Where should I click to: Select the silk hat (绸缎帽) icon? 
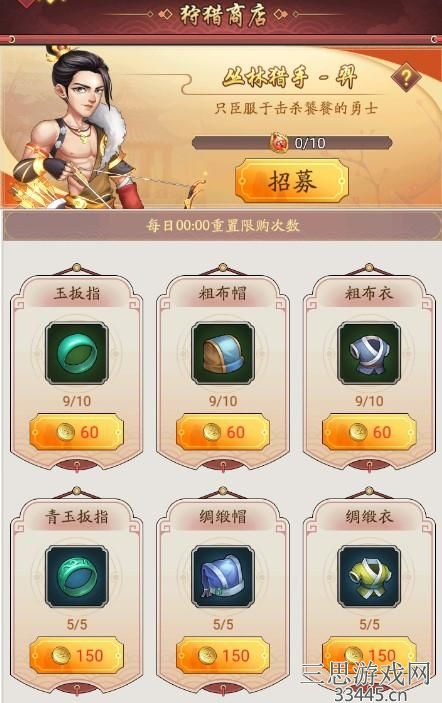pos(223,577)
